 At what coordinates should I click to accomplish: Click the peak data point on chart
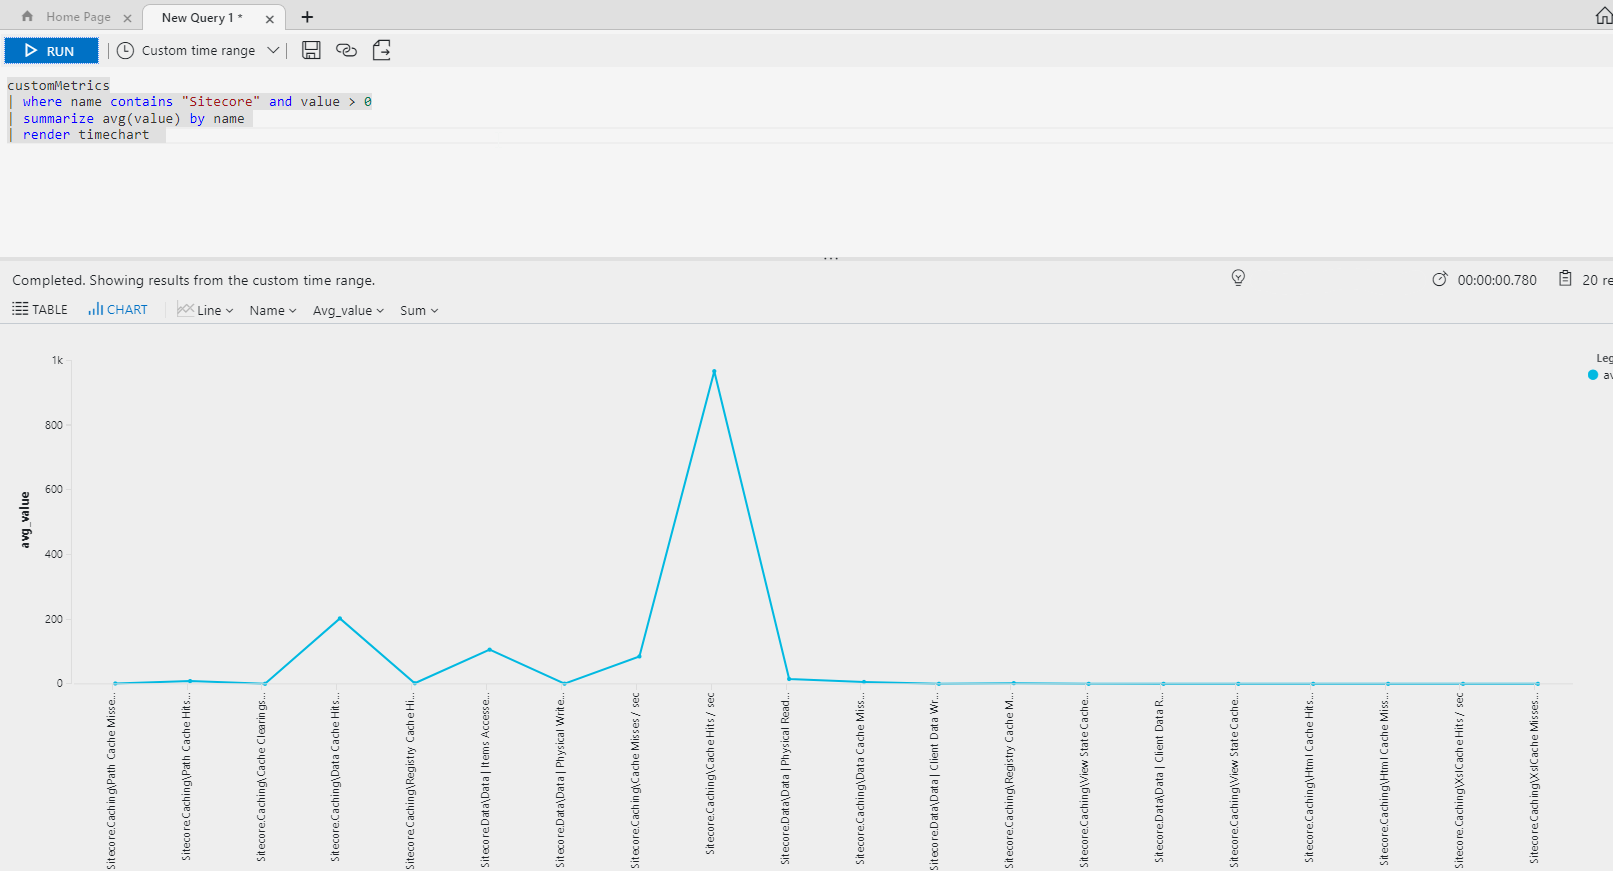pyautogui.click(x=714, y=372)
